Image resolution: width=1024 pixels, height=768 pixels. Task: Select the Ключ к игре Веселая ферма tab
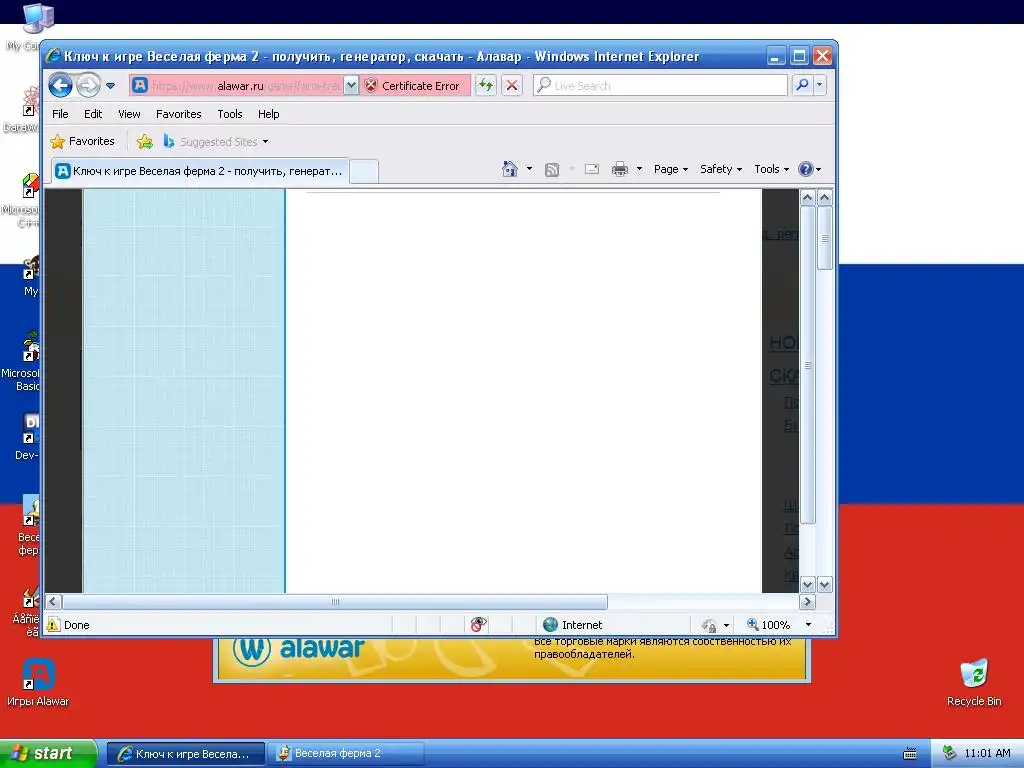point(200,171)
